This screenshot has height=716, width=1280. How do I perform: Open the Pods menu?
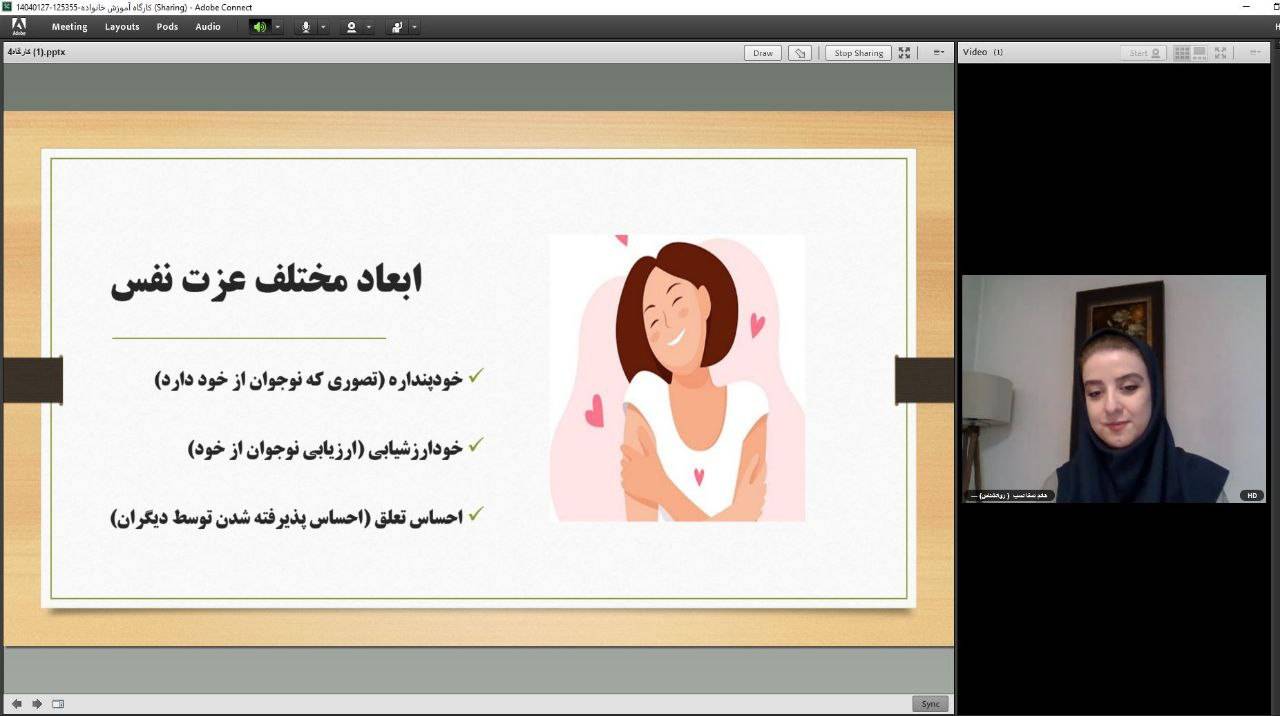[167, 27]
